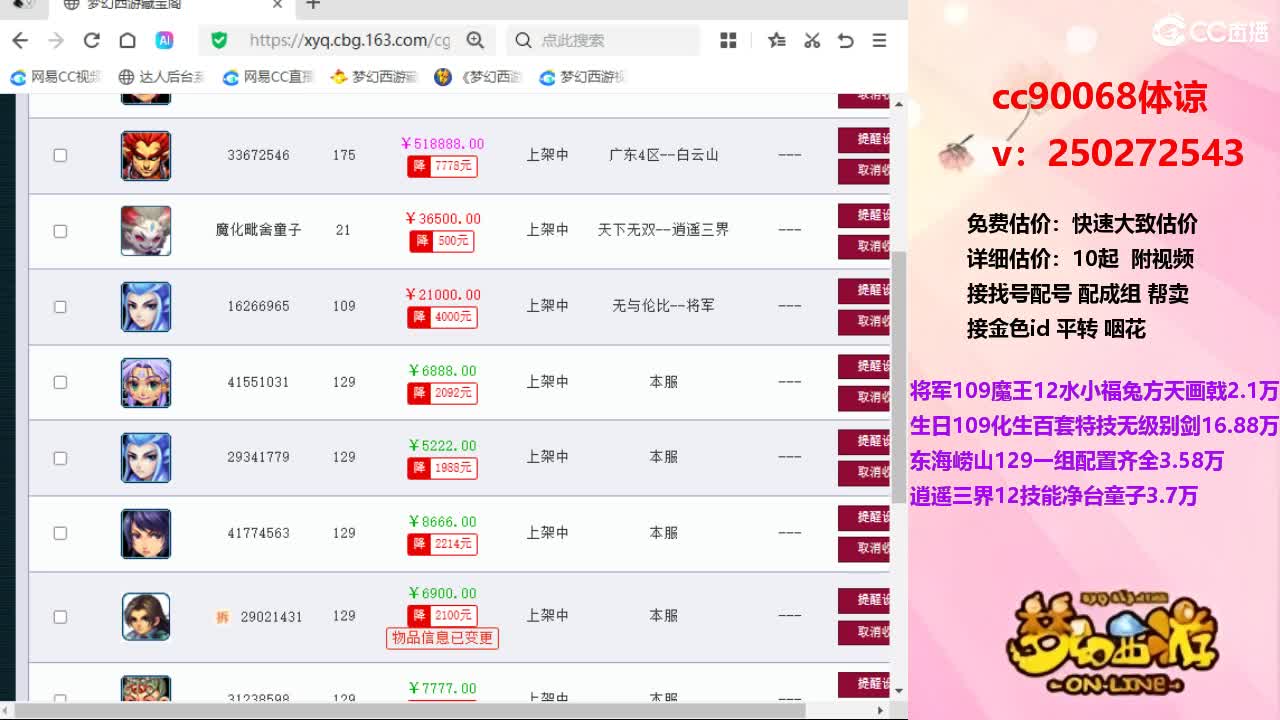Tick the checkbox for 29021431 row
This screenshot has height=720, width=1280.
60,617
